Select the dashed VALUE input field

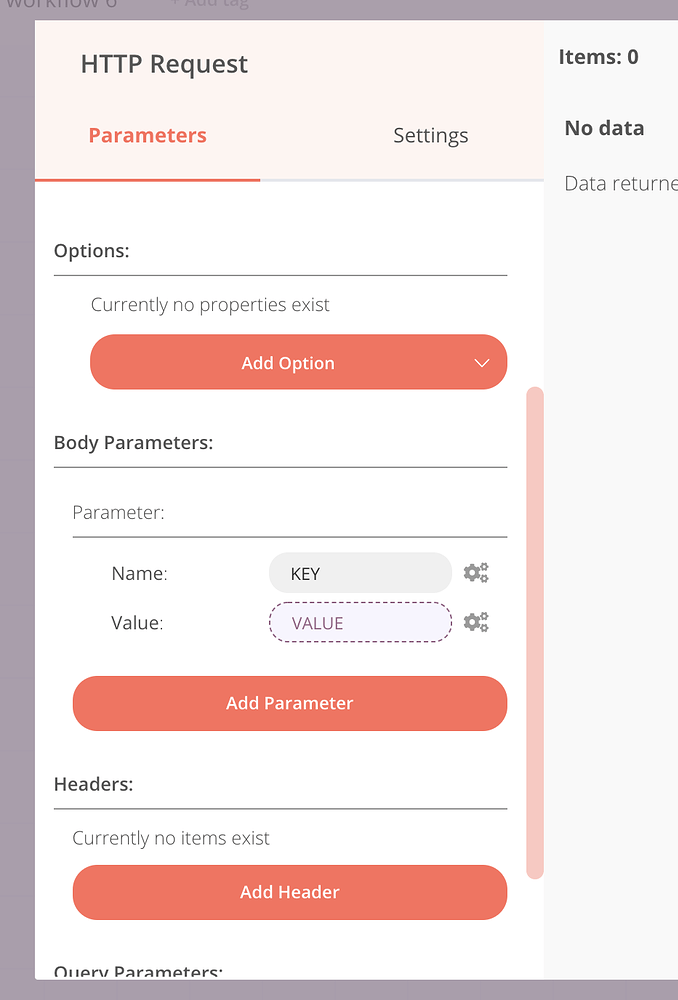pos(360,622)
